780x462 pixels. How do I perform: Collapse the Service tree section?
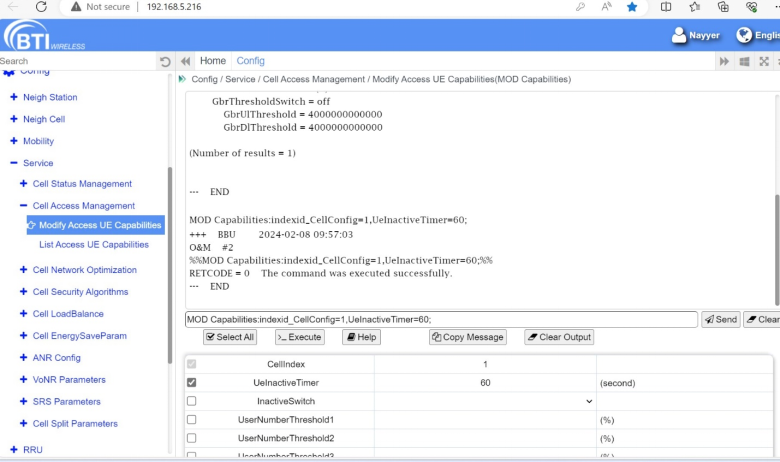coord(14,163)
